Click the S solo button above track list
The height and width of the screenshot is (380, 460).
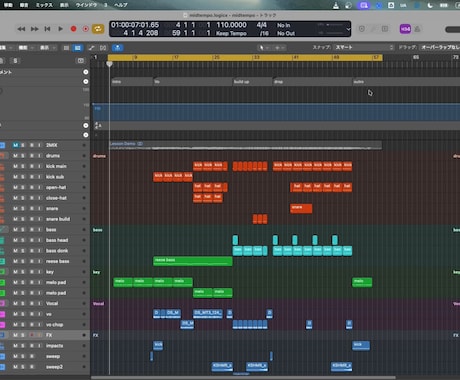(x=15, y=61)
